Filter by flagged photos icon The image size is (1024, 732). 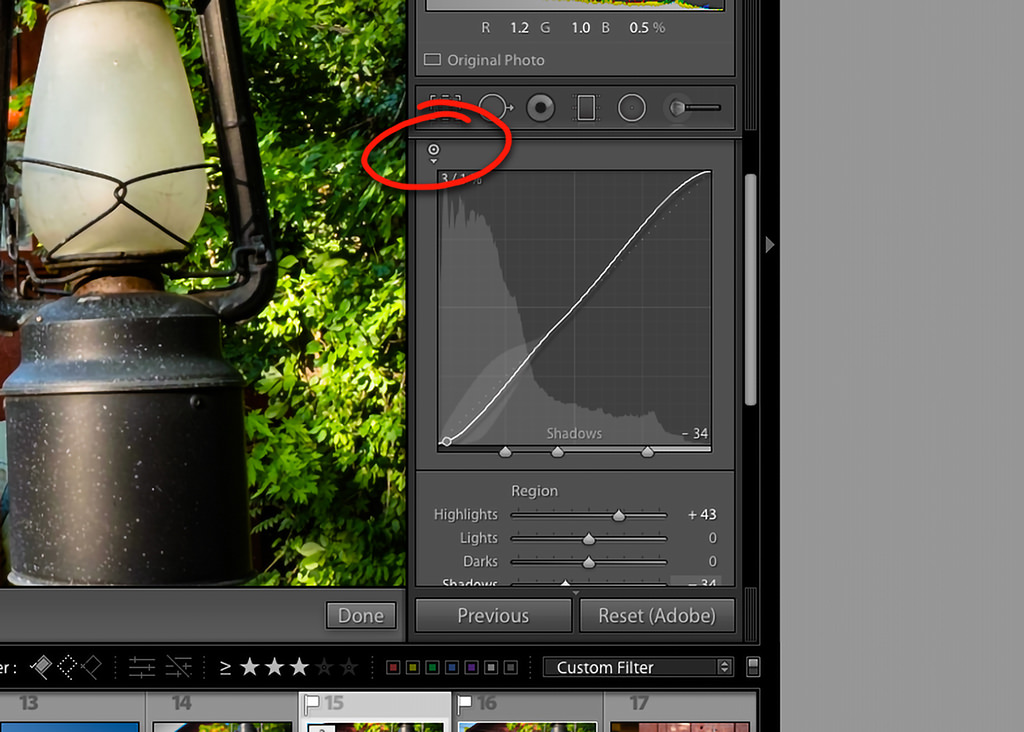(40, 667)
